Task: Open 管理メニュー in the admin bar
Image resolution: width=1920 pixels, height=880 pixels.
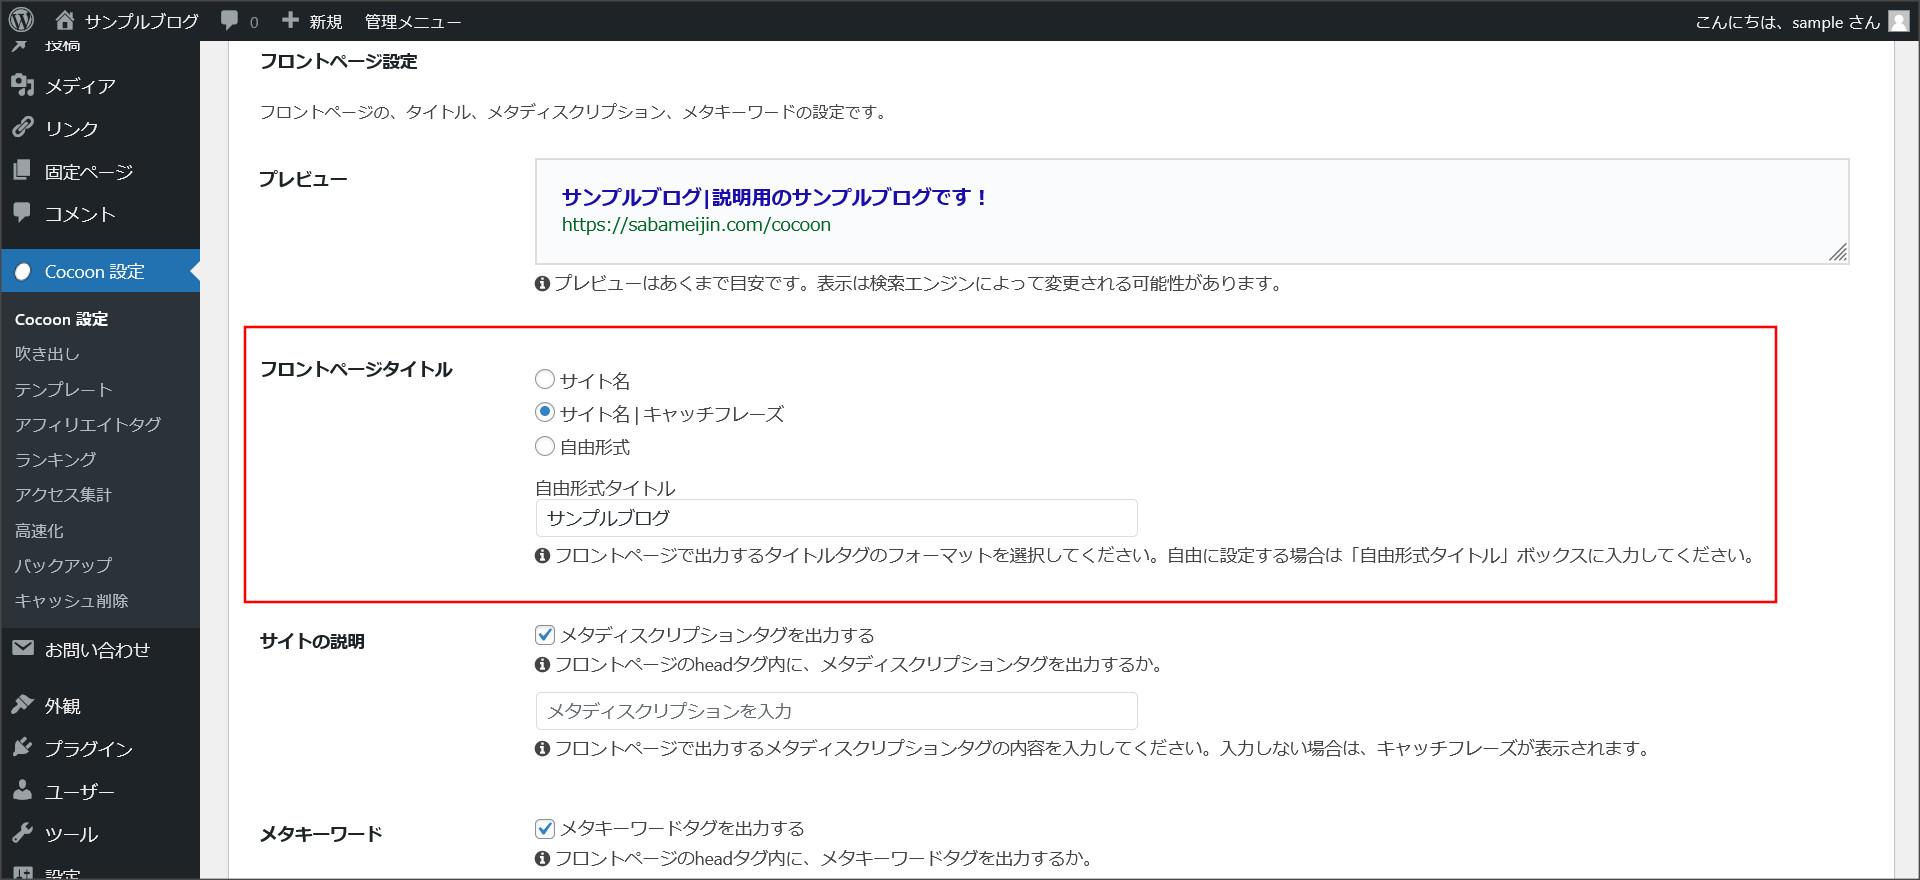Action: (x=412, y=21)
